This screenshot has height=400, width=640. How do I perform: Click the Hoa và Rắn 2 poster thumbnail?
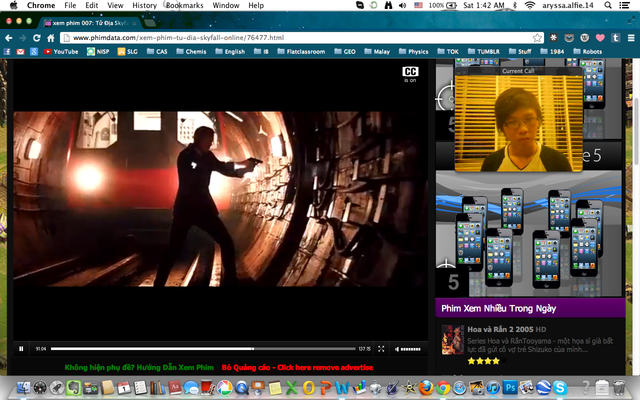click(453, 340)
